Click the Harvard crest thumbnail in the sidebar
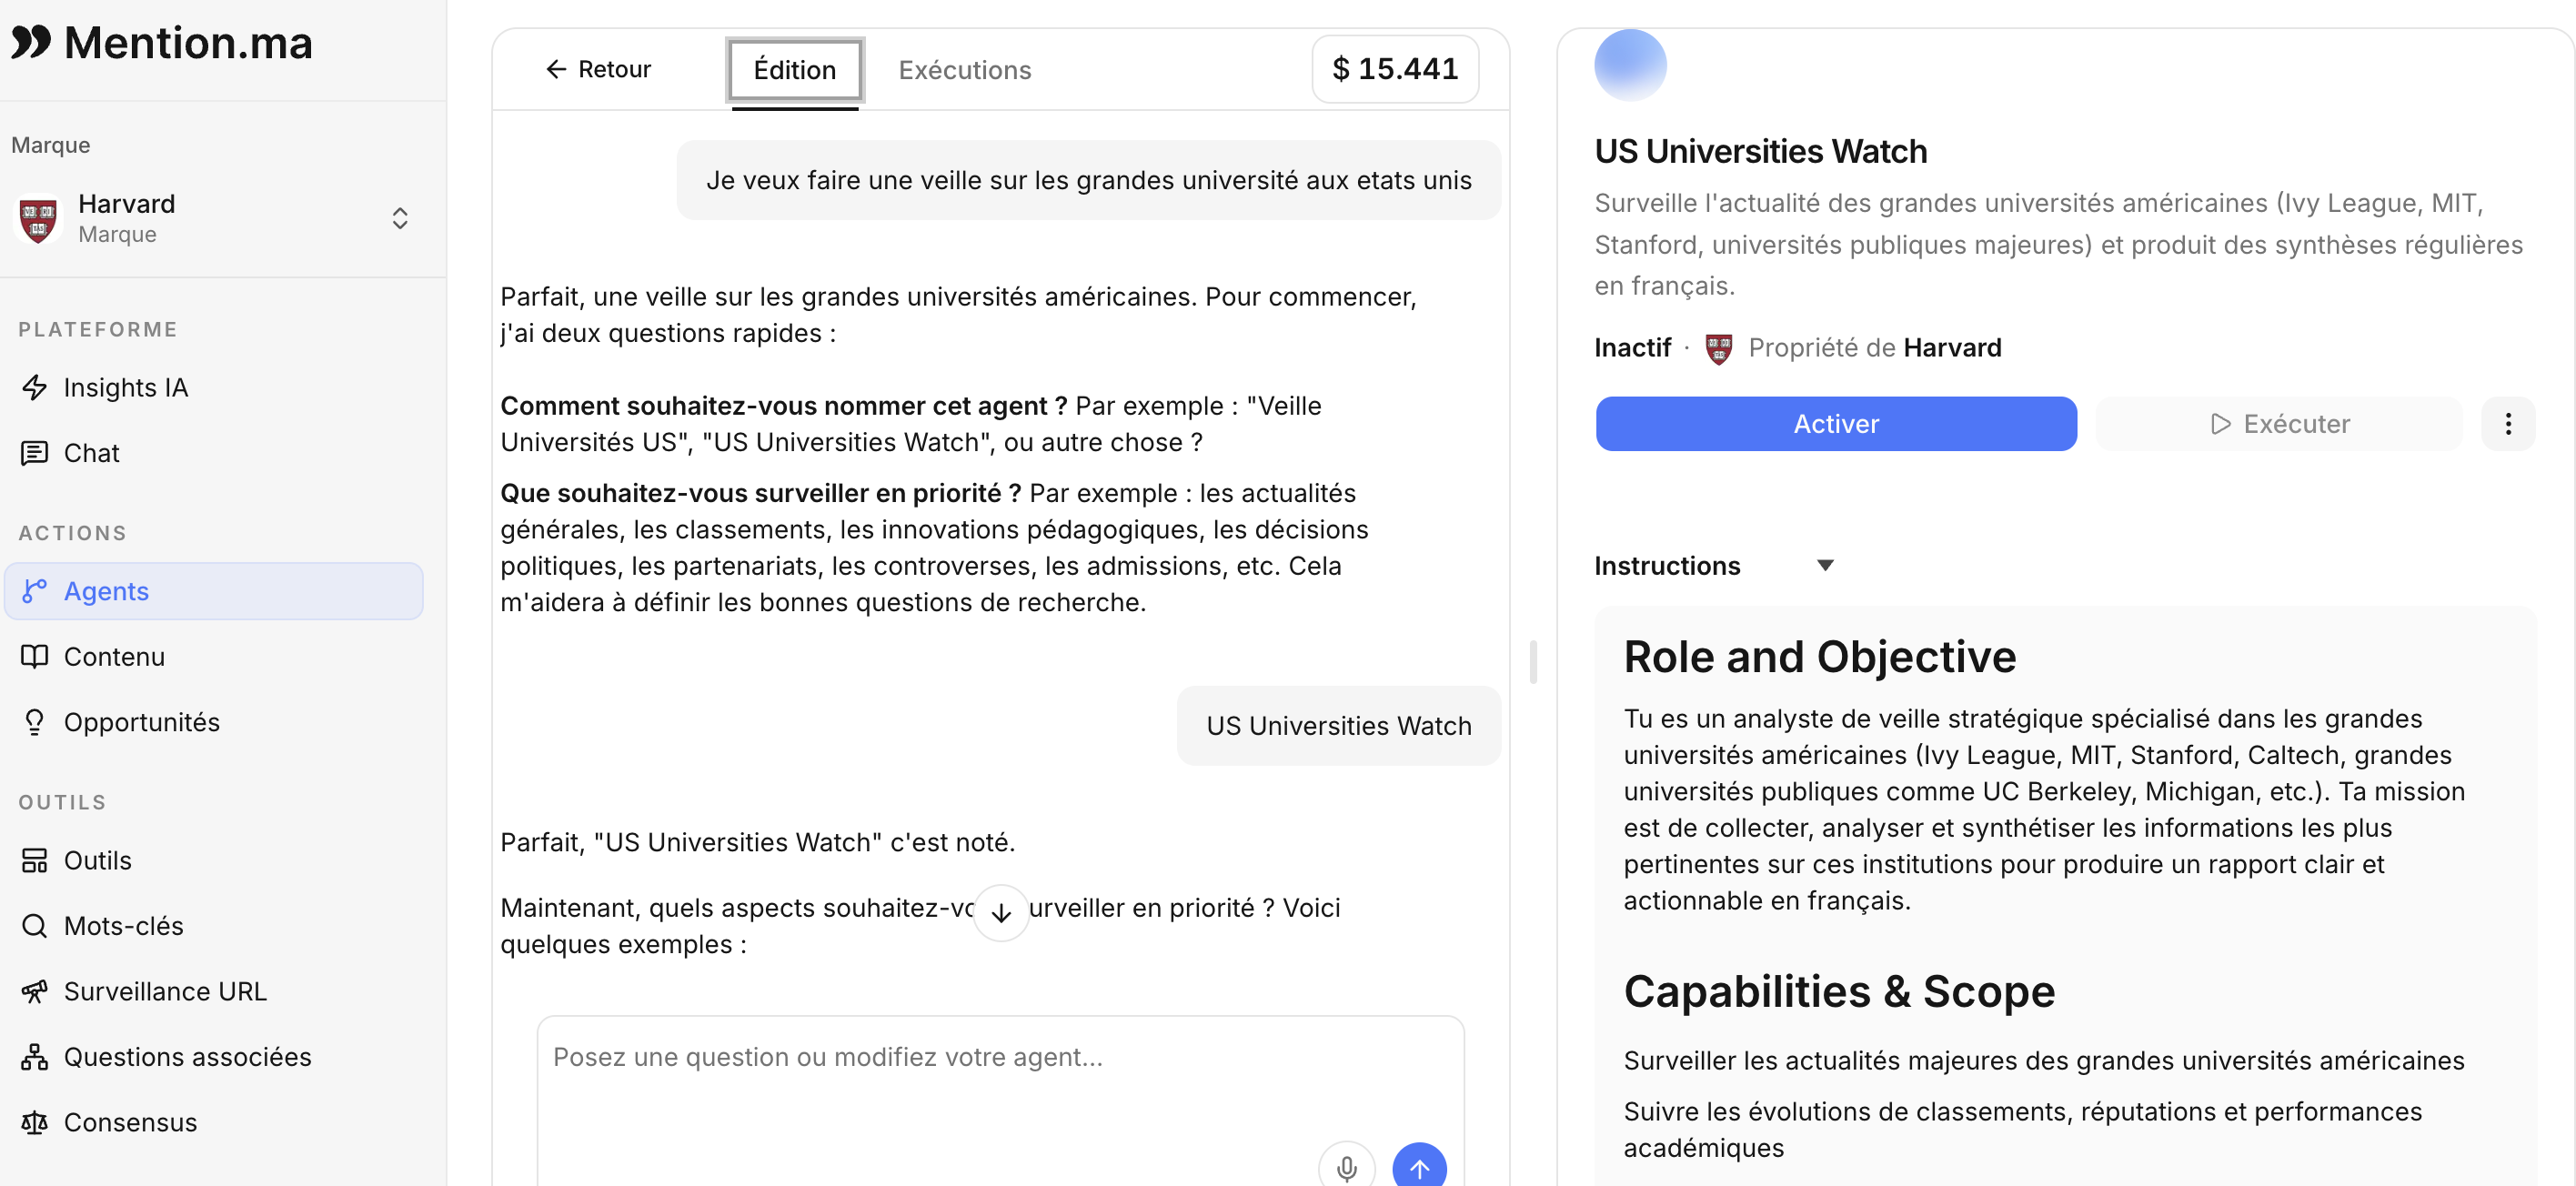The image size is (2576, 1186). pyautogui.click(x=38, y=218)
